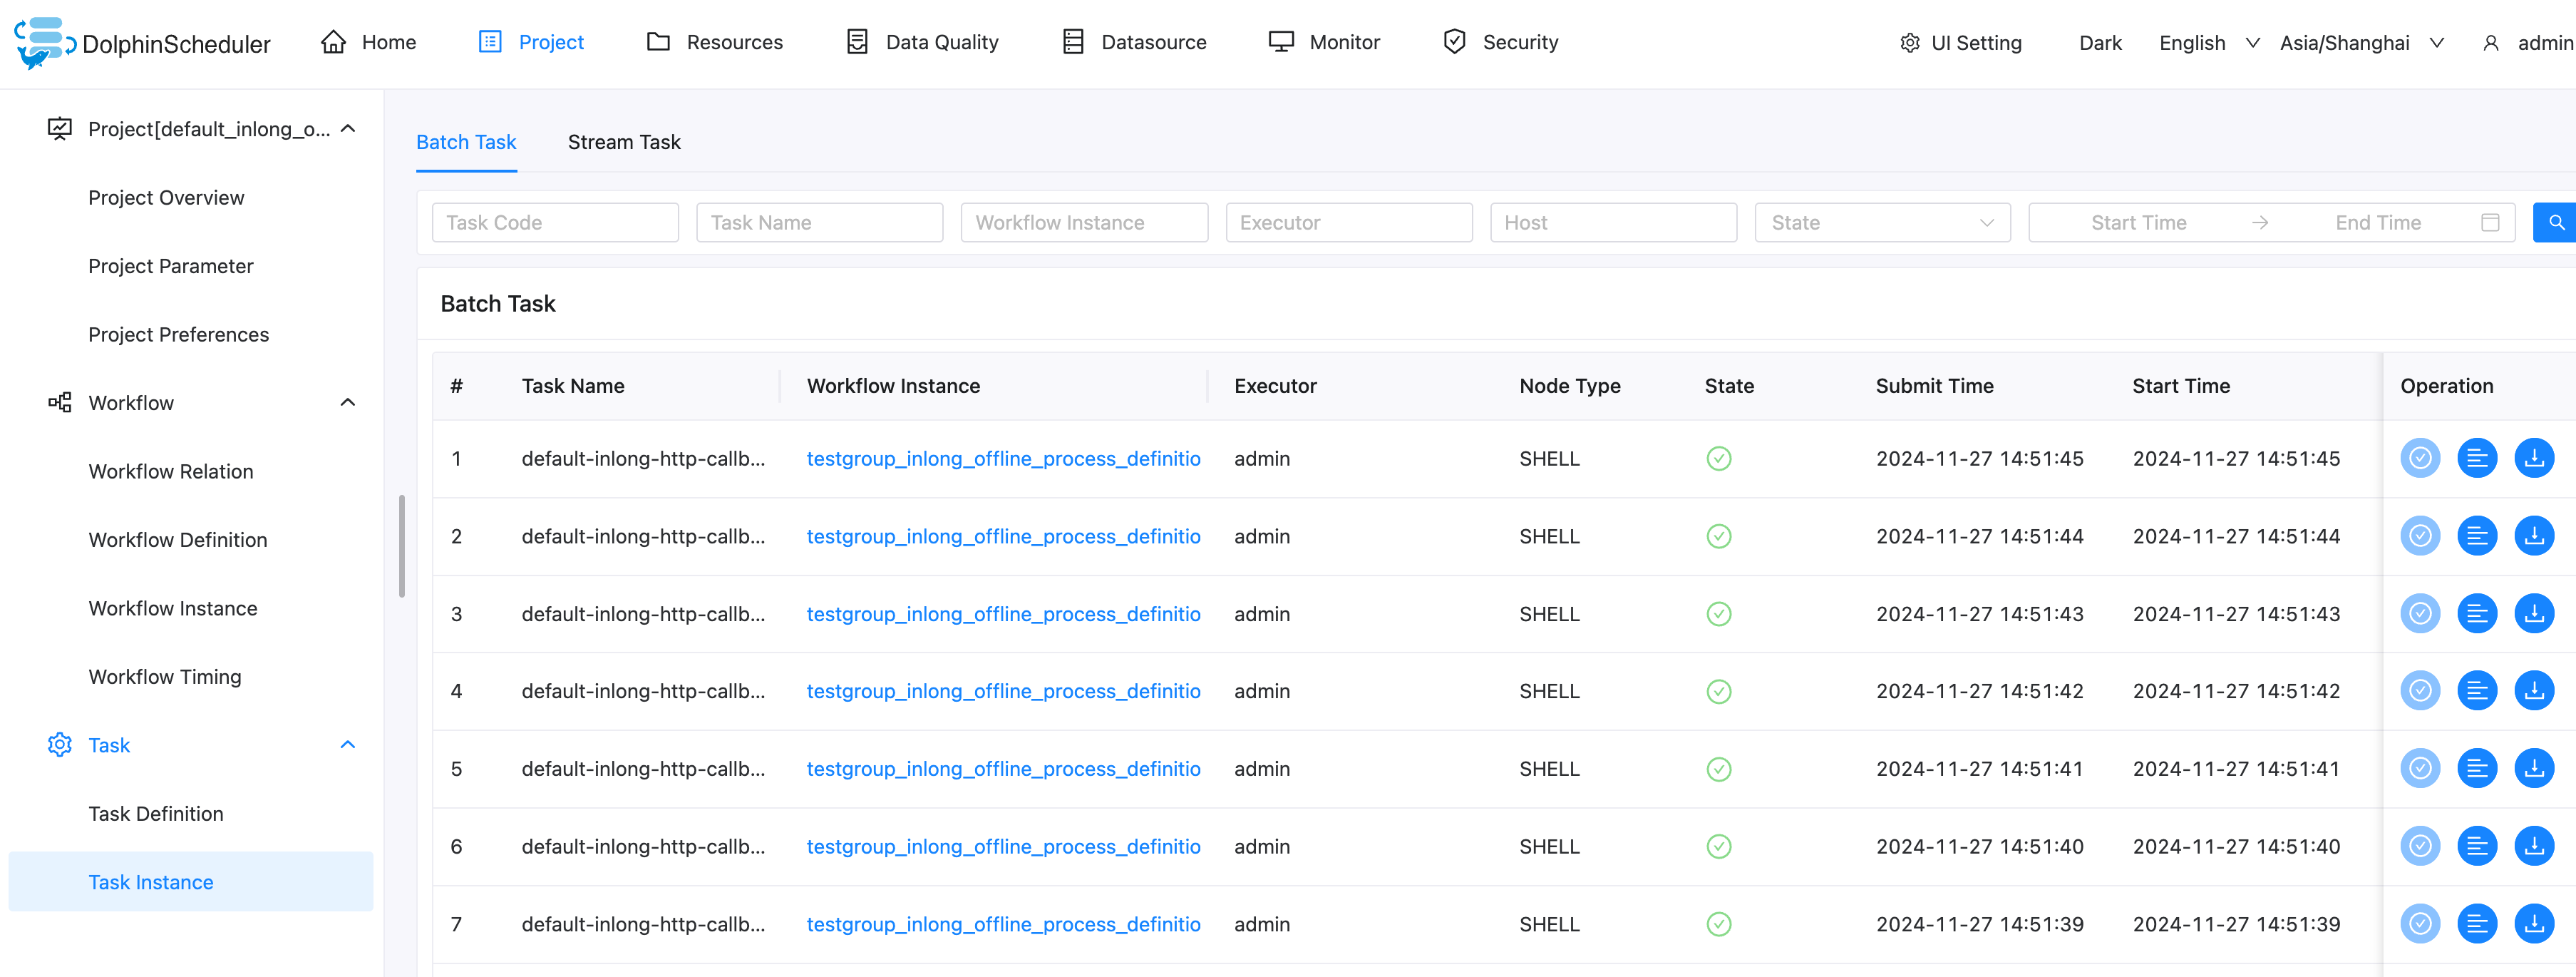Collapse the Workflow sidebar section
2576x977 pixels.
347,402
